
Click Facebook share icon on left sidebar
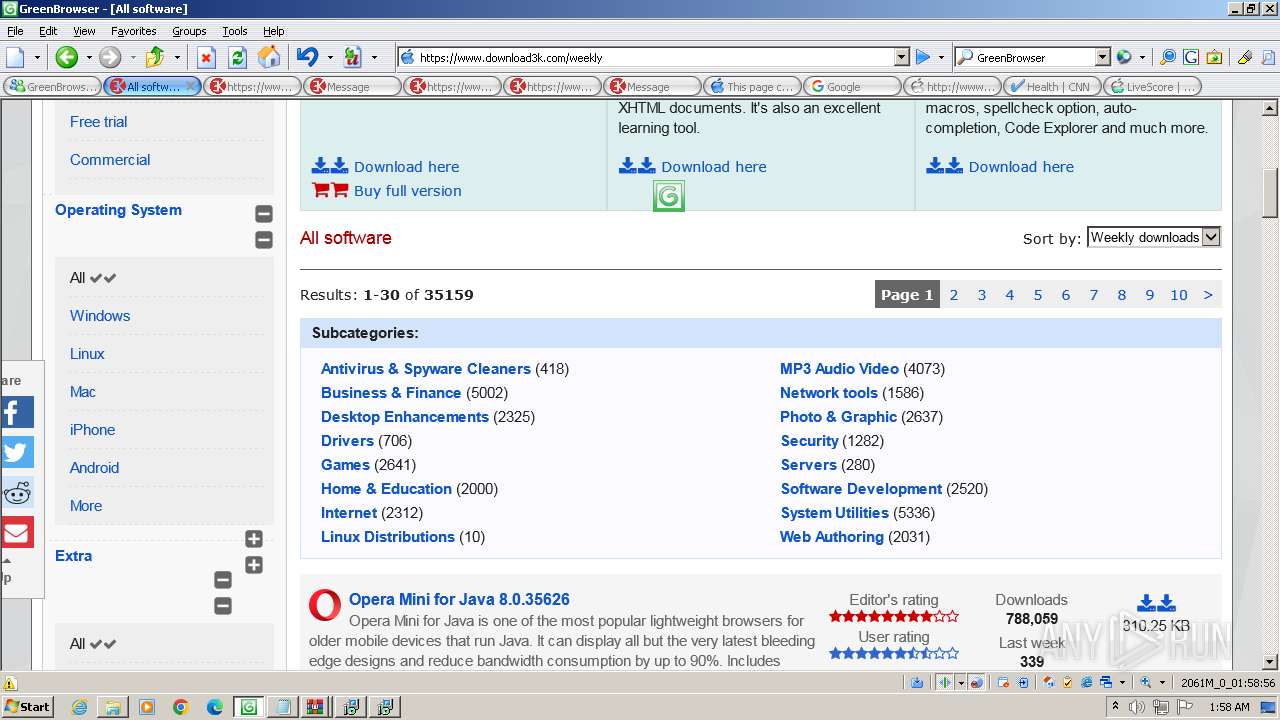click(x=17, y=412)
